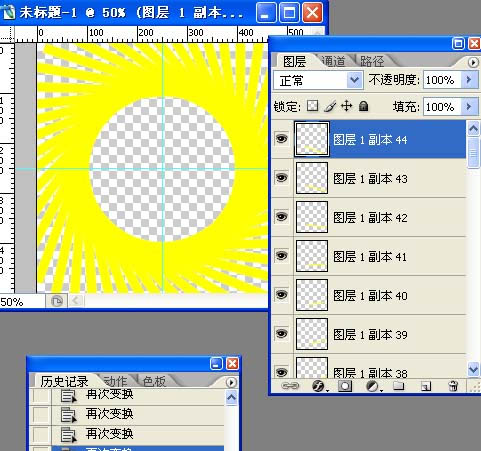Click thumbnail of 图层 1 副本 42
This screenshot has height=451, width=481.
312,217
